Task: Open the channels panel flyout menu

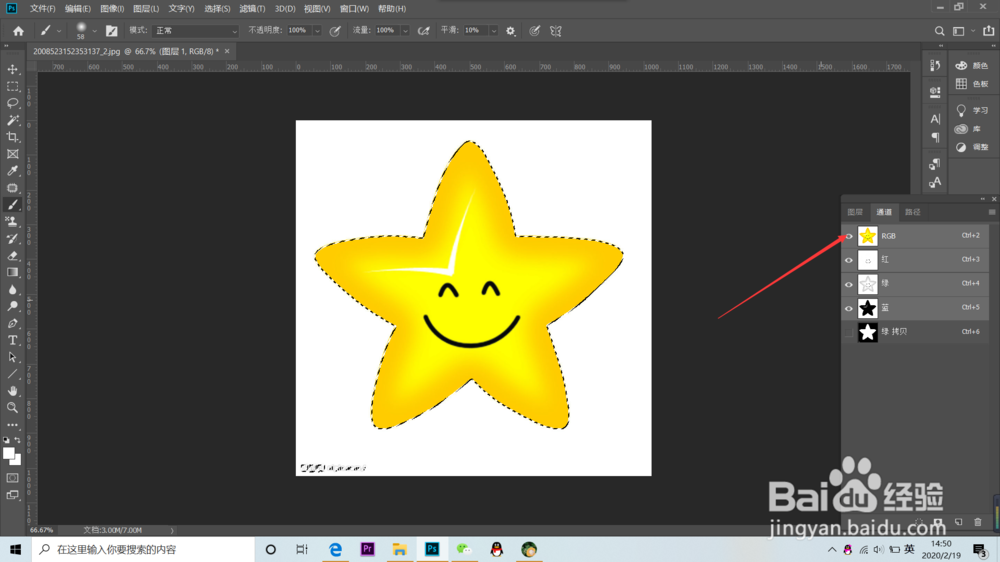Action: click(x=992, y=212)
